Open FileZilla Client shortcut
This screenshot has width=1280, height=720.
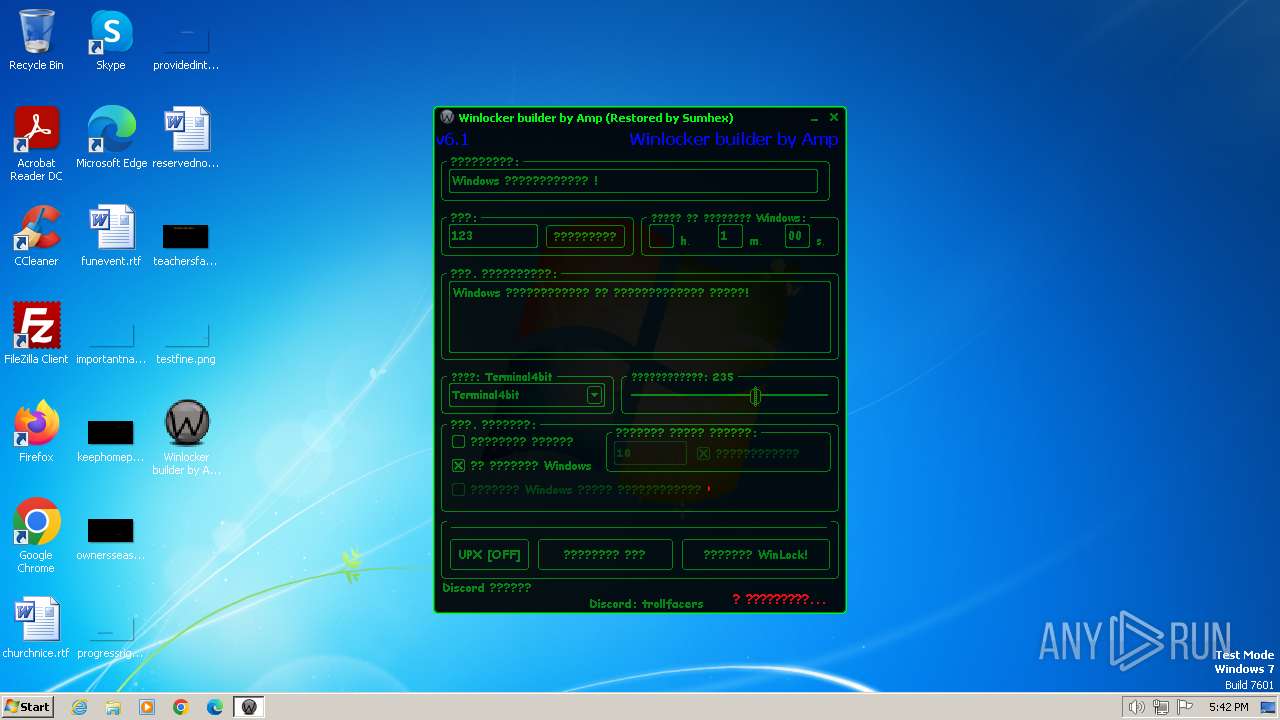[x=36, y=334]
